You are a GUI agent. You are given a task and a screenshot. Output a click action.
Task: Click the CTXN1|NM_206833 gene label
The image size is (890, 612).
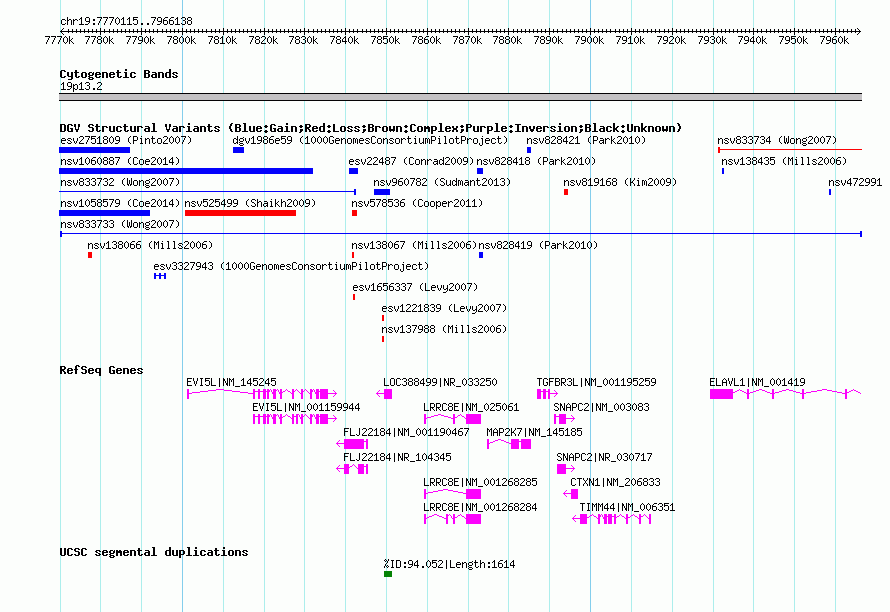[615, 482]
